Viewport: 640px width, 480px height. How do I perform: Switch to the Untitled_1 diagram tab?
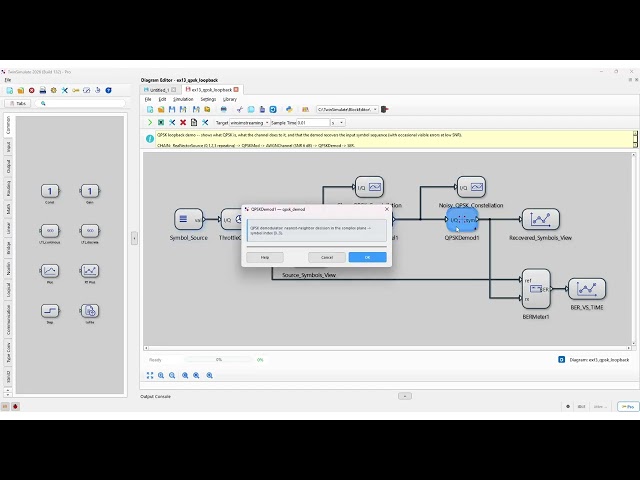159,90
